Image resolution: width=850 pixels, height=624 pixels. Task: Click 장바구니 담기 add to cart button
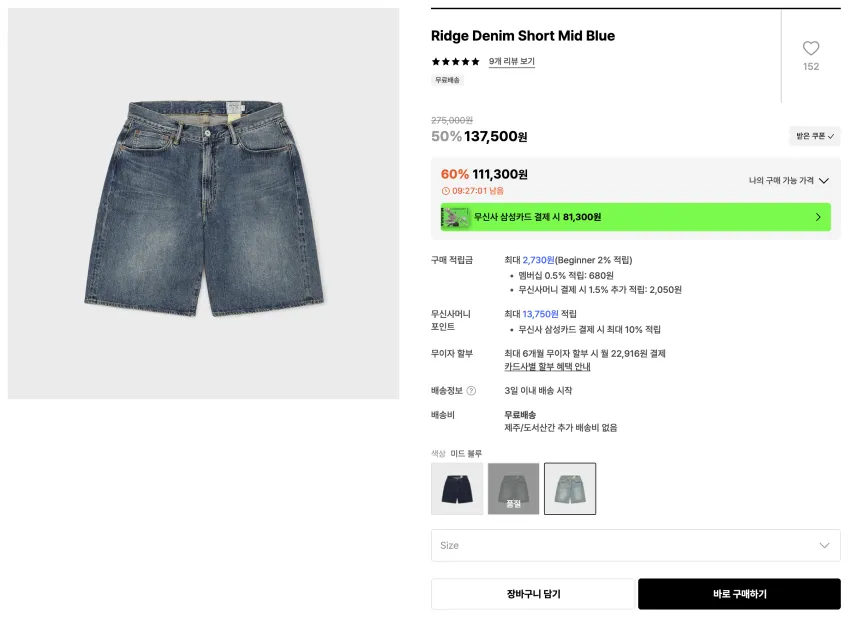pos(533,594)
